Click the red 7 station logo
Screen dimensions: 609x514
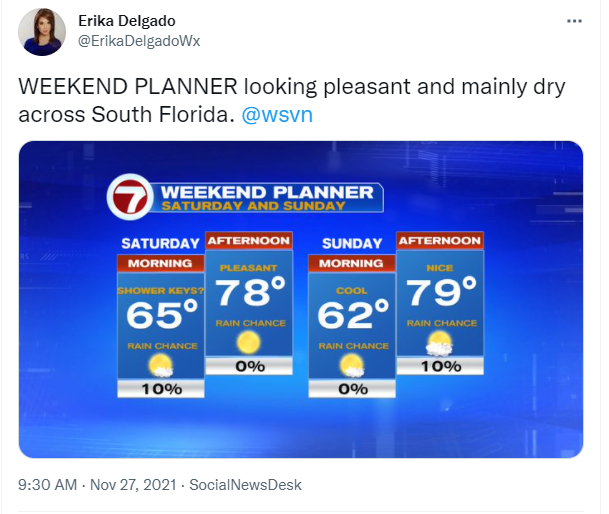click(x=130, y=197)
